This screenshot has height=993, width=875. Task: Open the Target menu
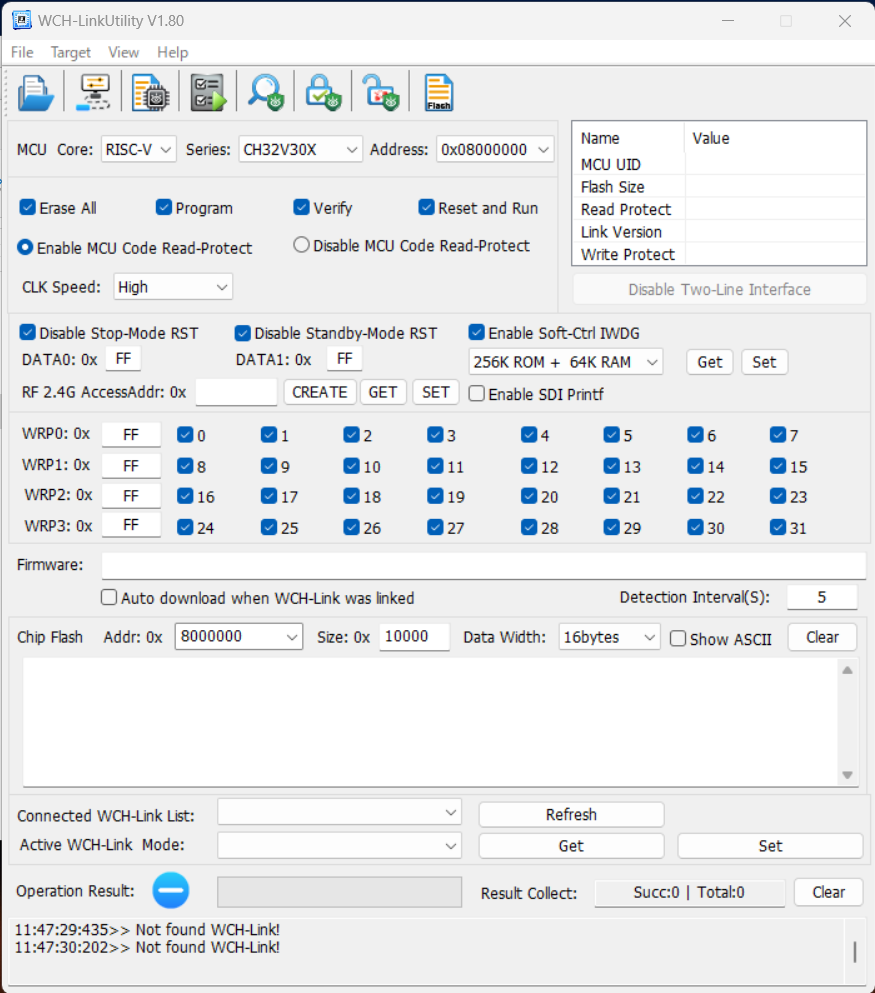pos(70,53)
